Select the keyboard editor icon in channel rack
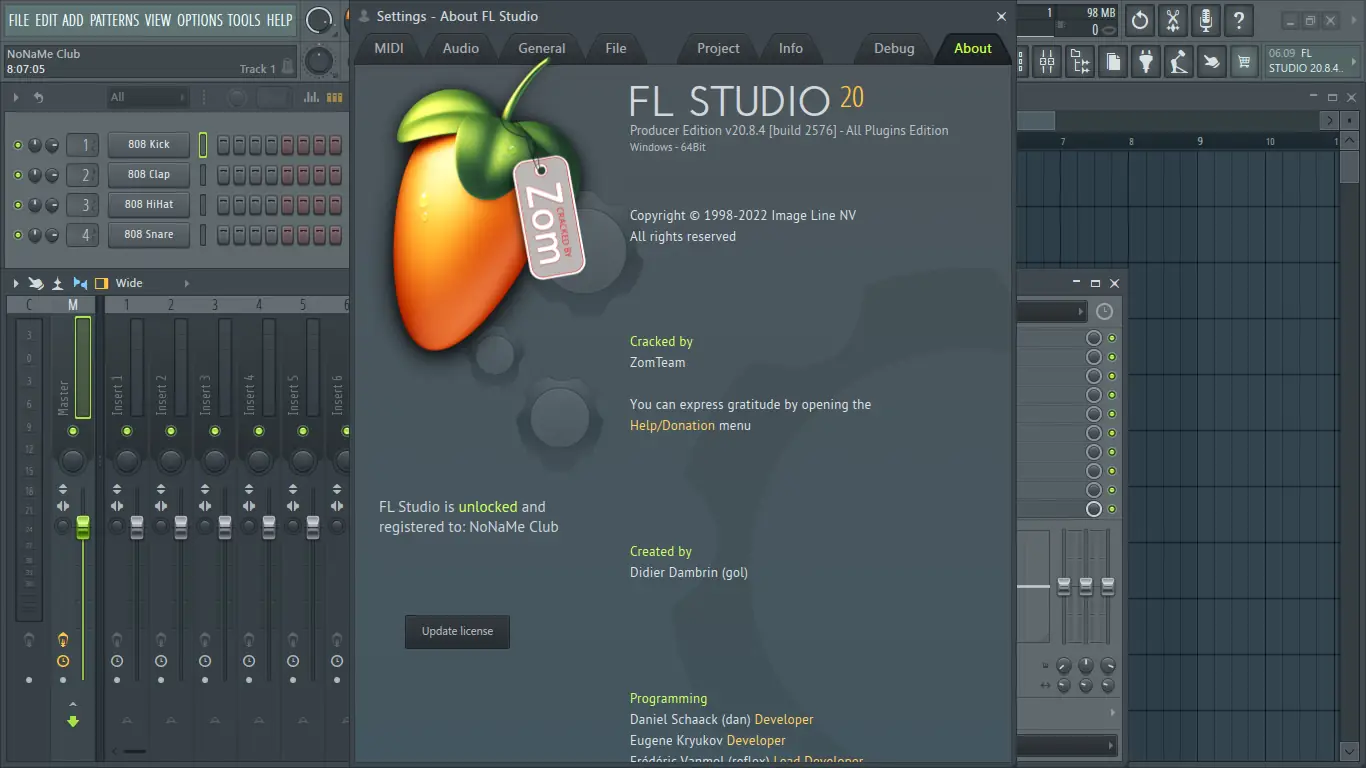The width and height of the screenshot is (1366, 768). click(x=333, y=97)
